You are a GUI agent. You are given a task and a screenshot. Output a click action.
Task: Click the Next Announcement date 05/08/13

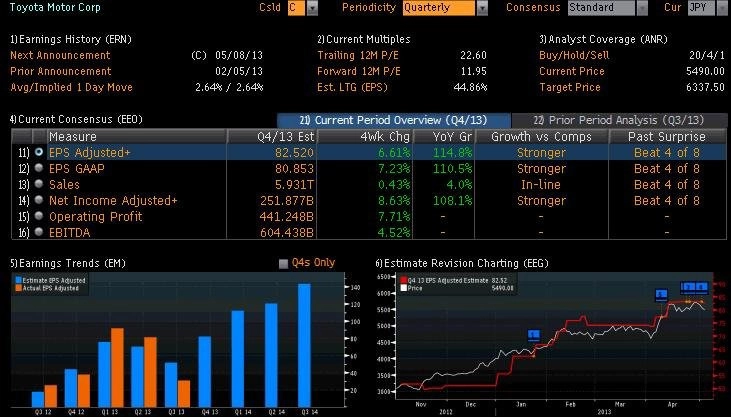(x=239, y=55)
